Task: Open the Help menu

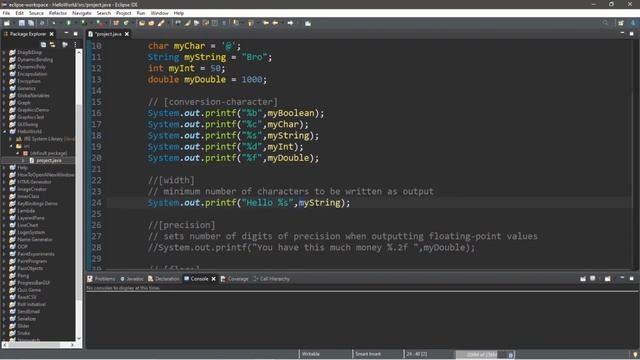Action: (179, 13)
